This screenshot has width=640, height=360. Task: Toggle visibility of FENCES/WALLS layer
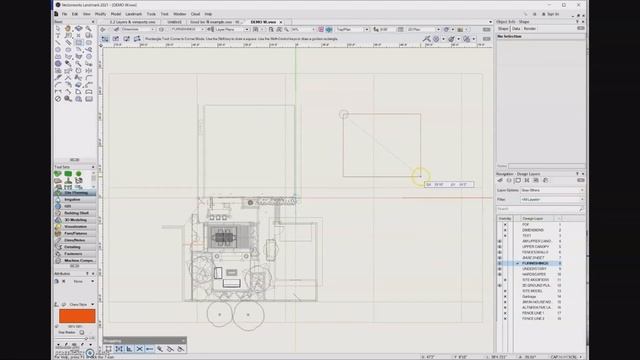click(x=500, y=252)
